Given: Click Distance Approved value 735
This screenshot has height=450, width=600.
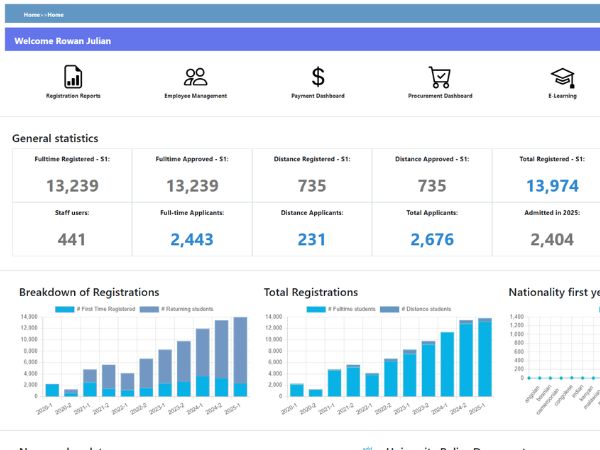Looking at the screenshot, I should 432,186.
